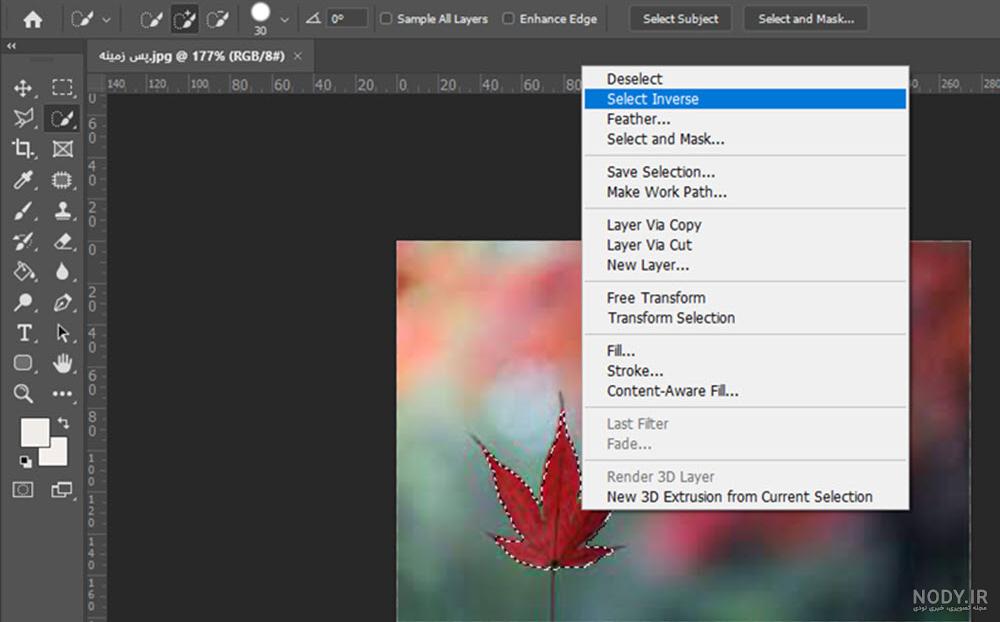Select the Path Selection tool
The width and height of the screenshot is (1000, 622).
(x=62, y=333)
